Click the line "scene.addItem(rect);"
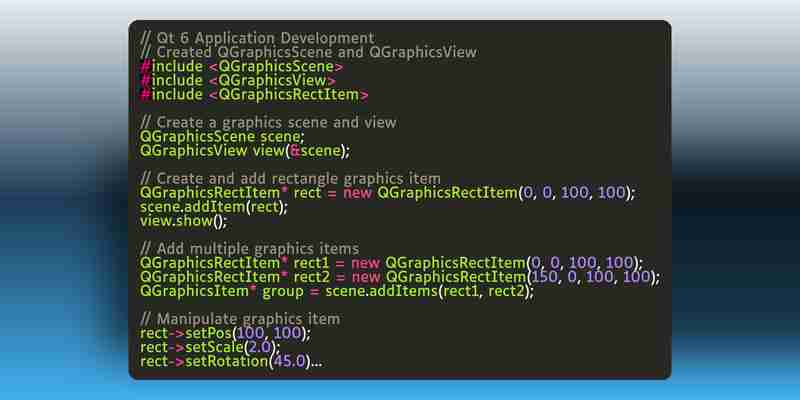 click(x=214, y=207)
